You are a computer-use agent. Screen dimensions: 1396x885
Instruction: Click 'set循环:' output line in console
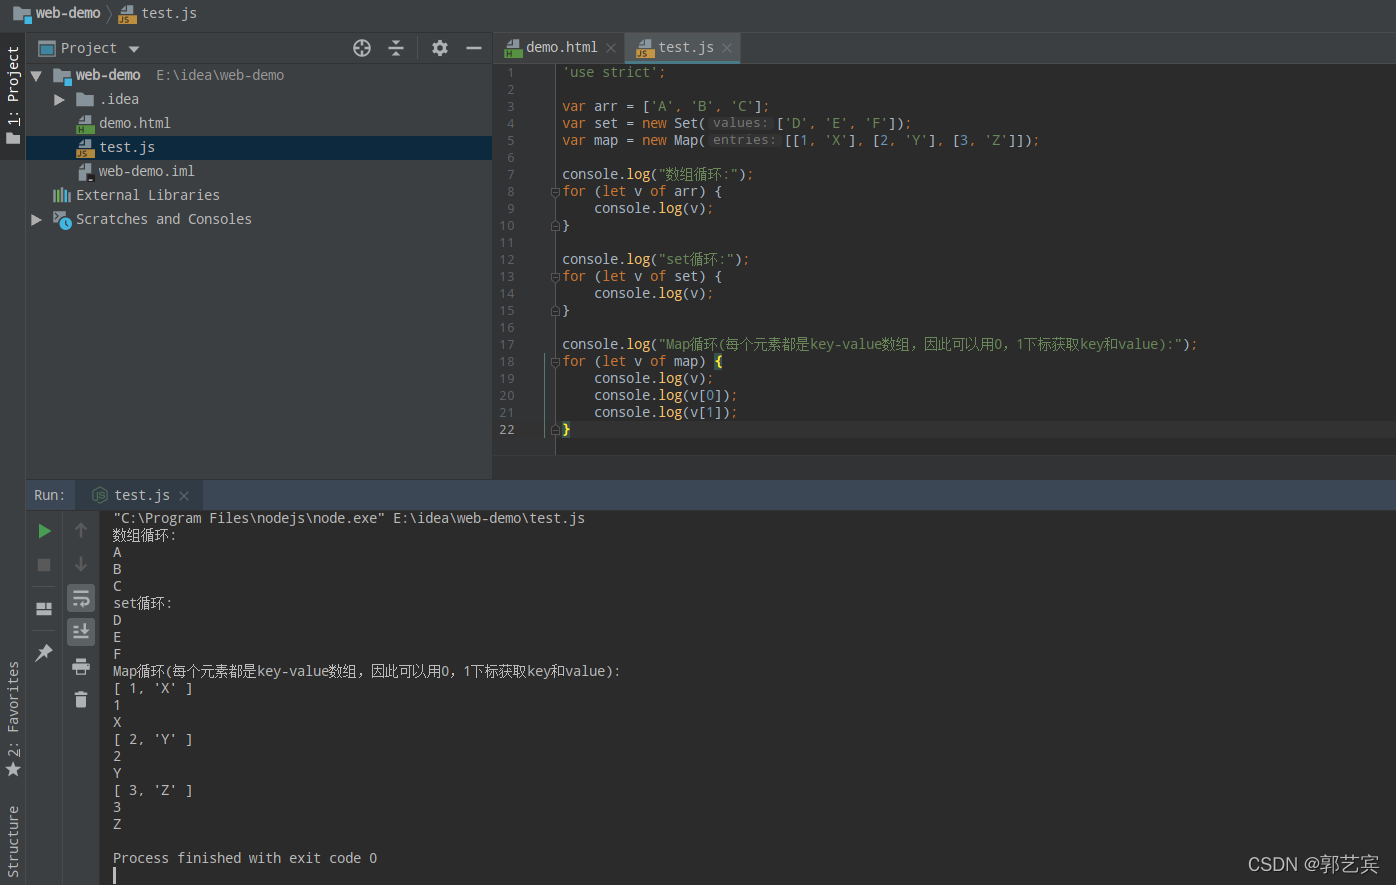(x=143, y=603)
